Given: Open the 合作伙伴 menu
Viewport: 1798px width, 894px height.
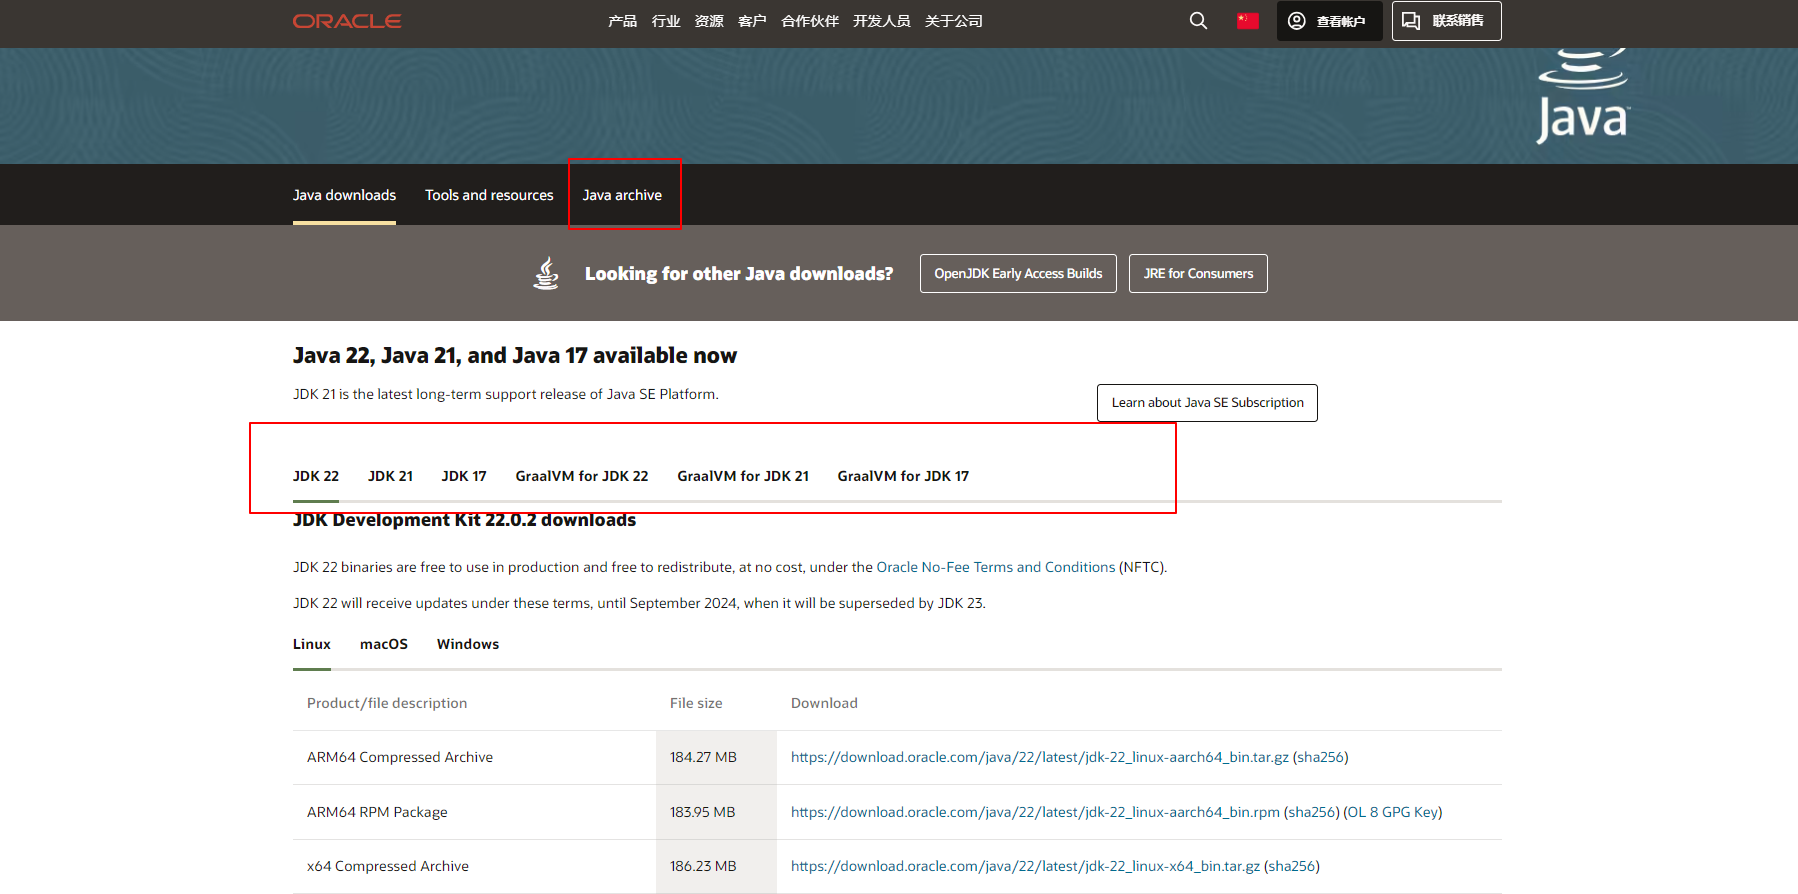Looking at the screenshot, I should (x=810, y=21).
